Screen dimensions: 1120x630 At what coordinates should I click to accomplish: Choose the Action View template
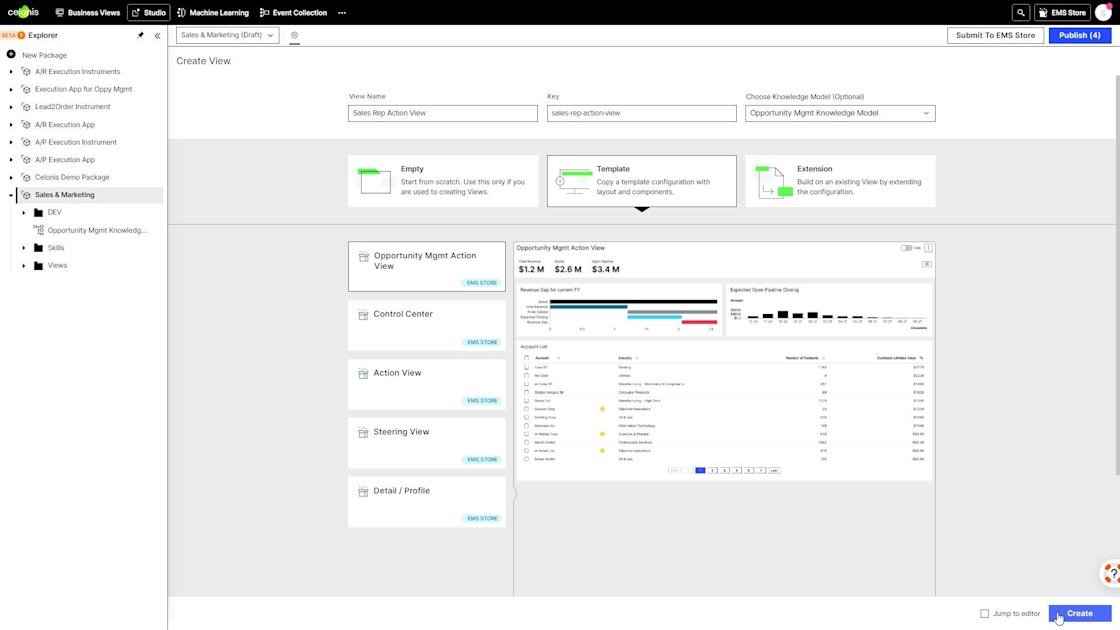tap(426, 384)
